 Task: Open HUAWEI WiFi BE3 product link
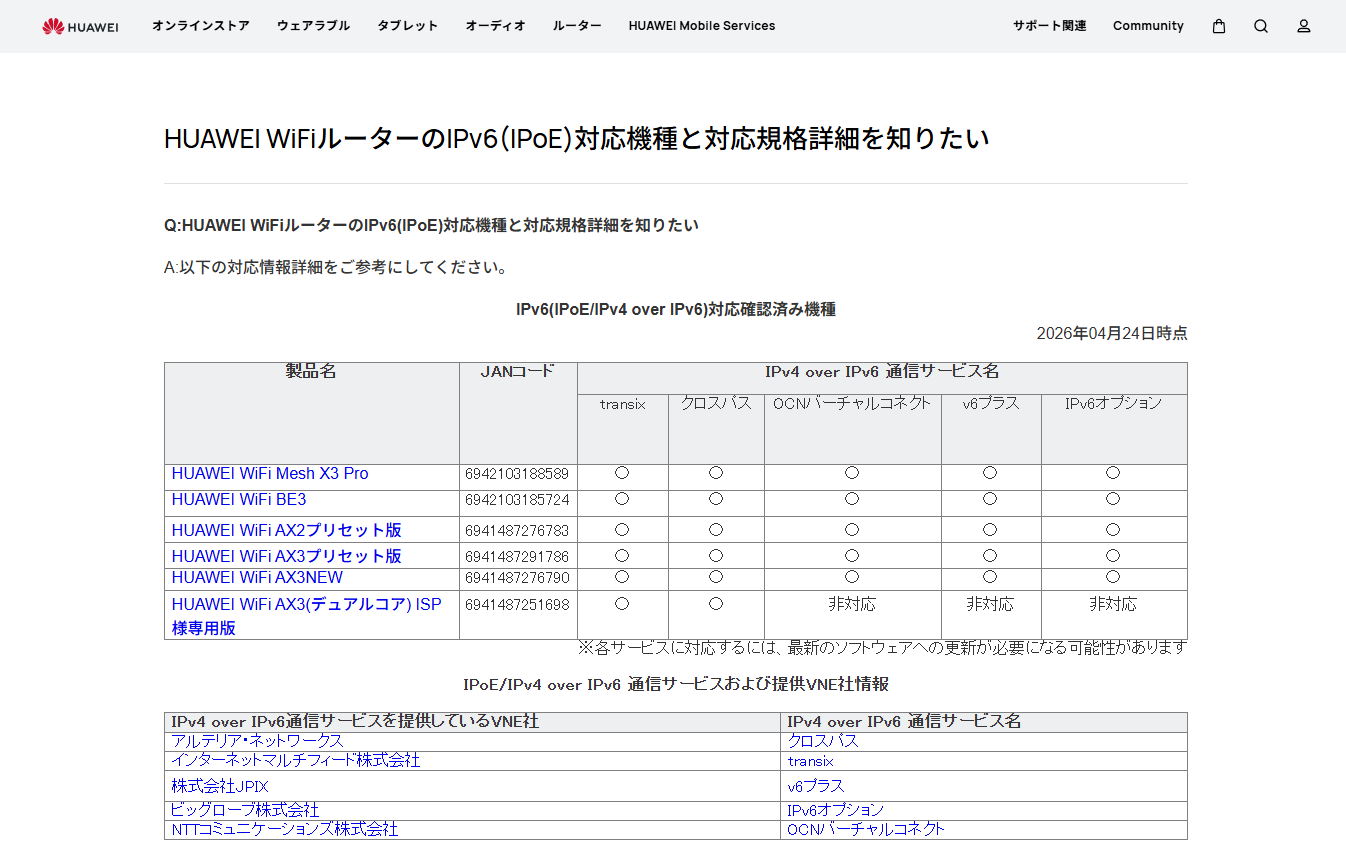pyautogui.click(x=239, y=500)
